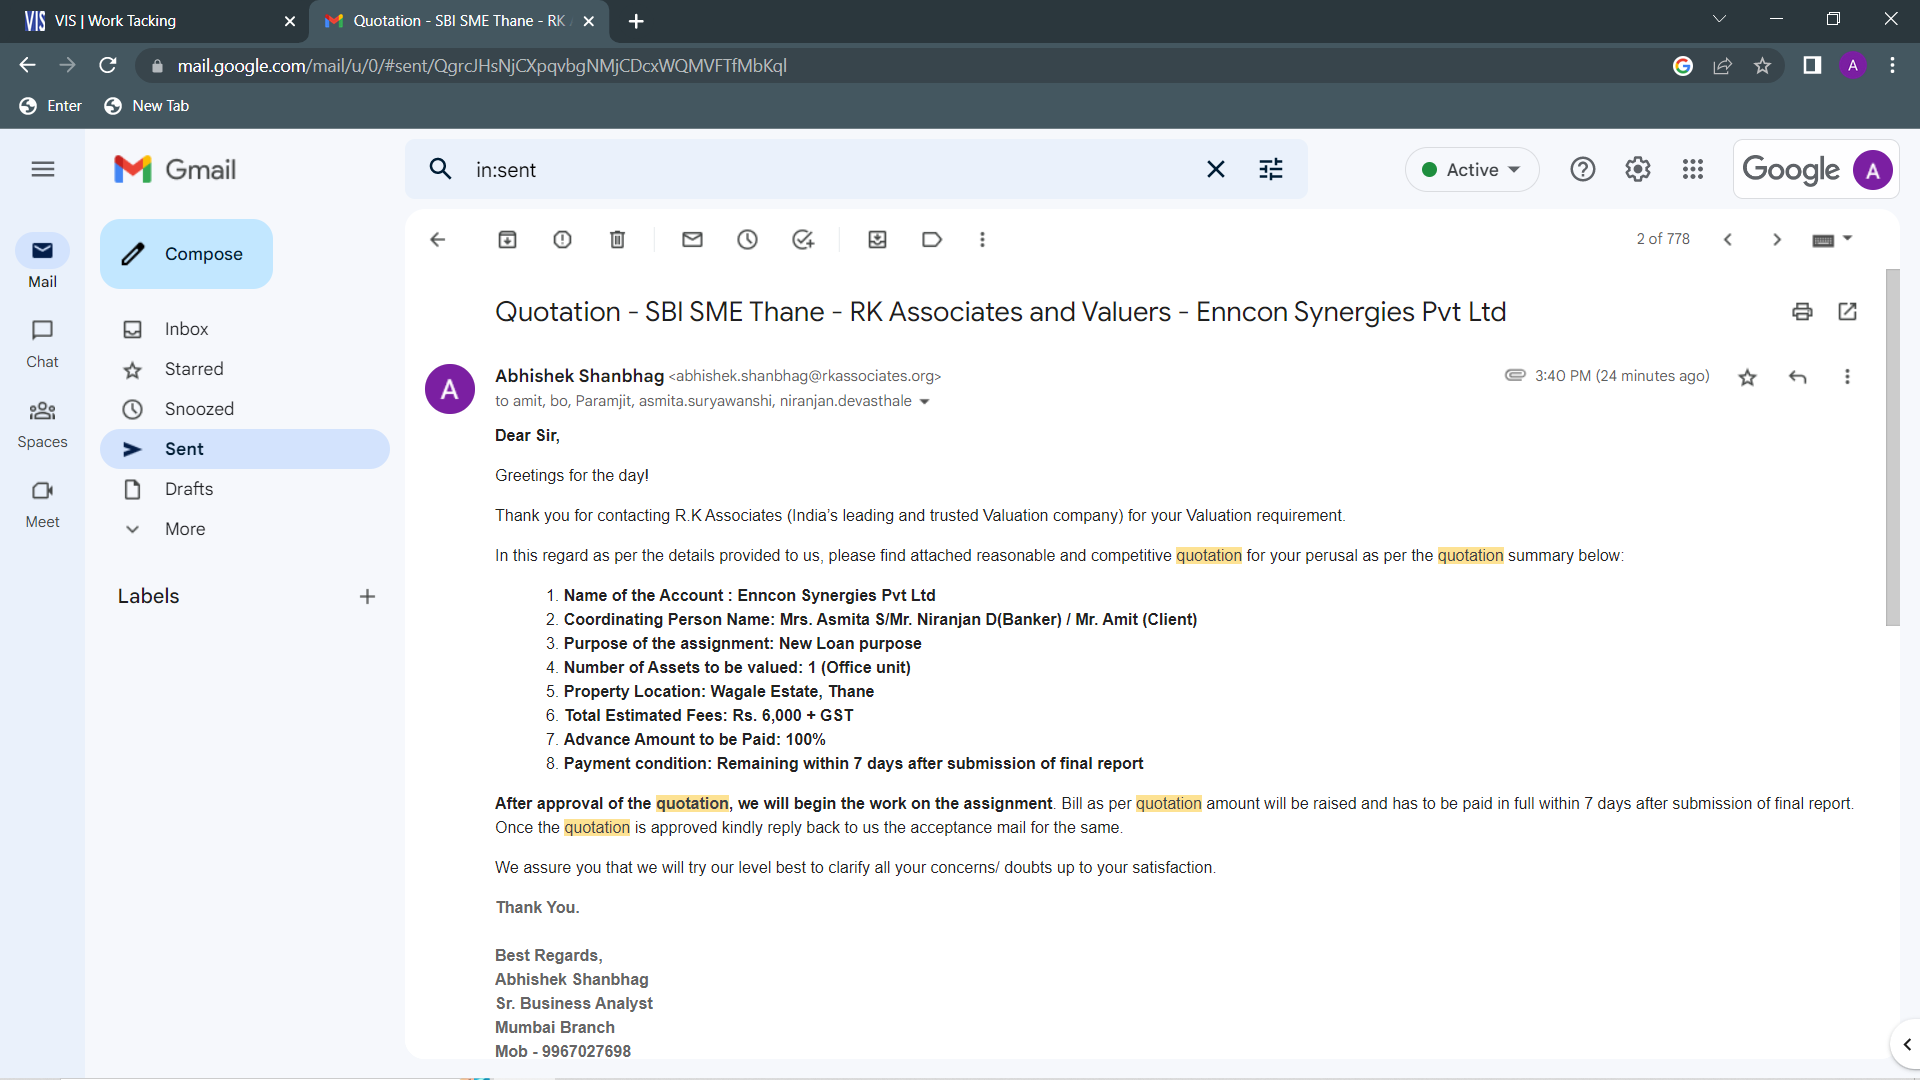1920x1080 pixels.
Task: Open toolbar More options three dots
Action: click(x=983, y=240)
